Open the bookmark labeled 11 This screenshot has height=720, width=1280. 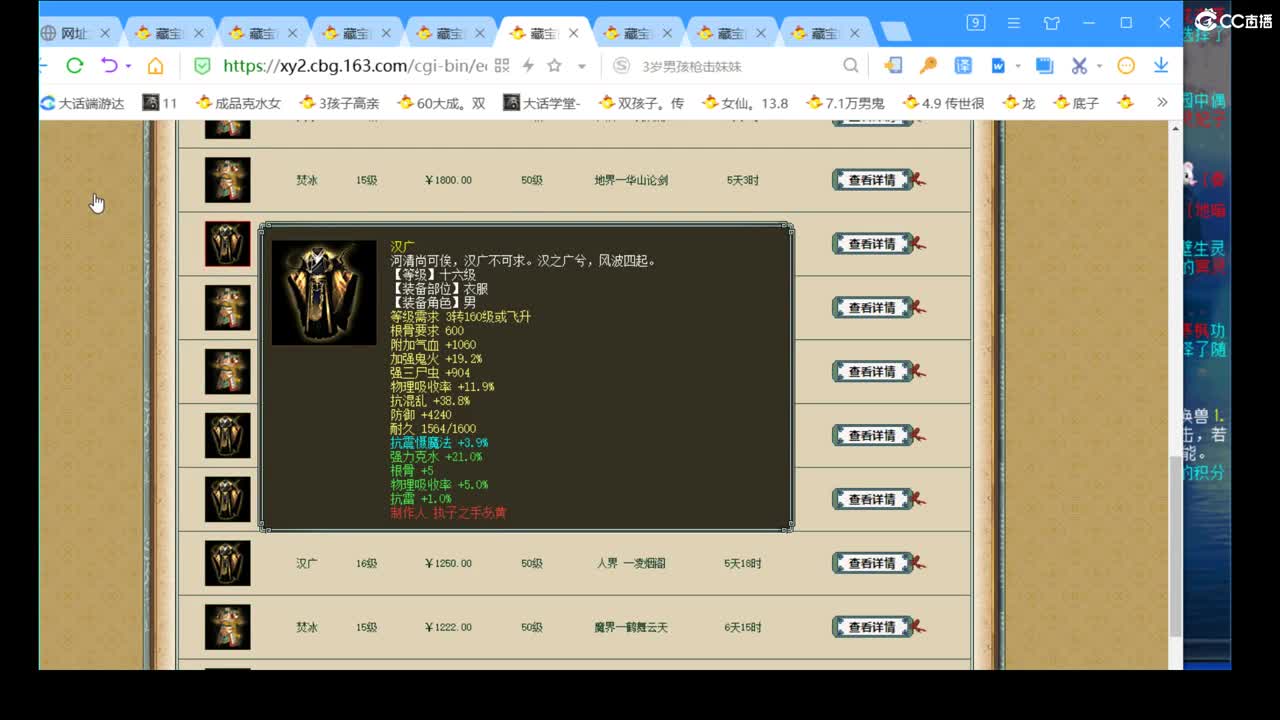(160, 102)
